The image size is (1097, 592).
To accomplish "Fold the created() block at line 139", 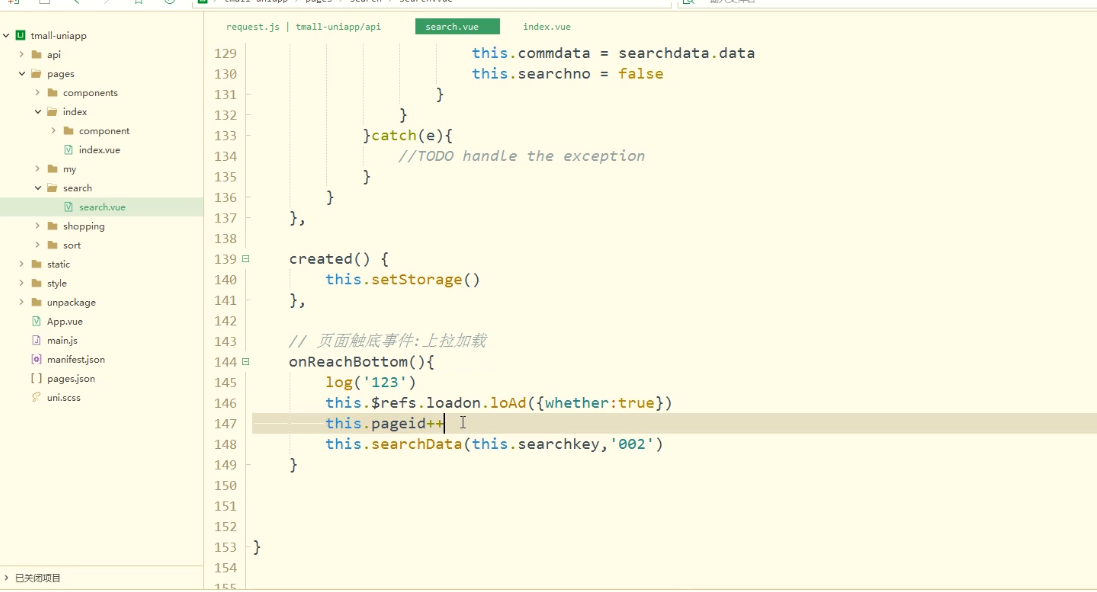I will 246,259.
